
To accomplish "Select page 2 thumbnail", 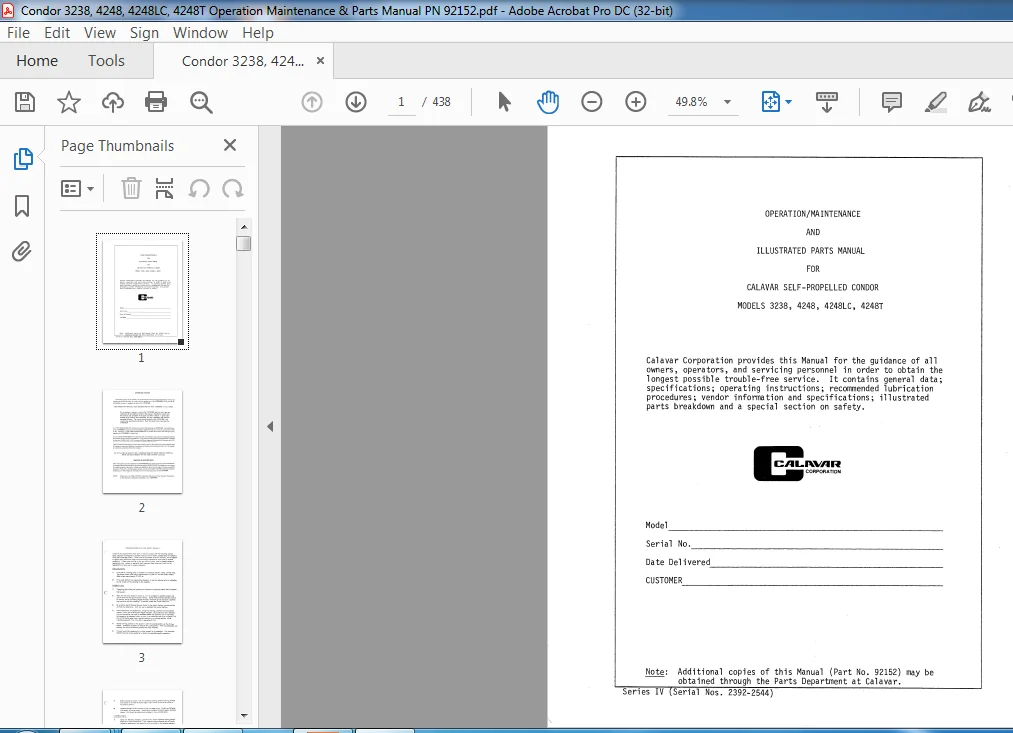I will [x=142, y=442].
